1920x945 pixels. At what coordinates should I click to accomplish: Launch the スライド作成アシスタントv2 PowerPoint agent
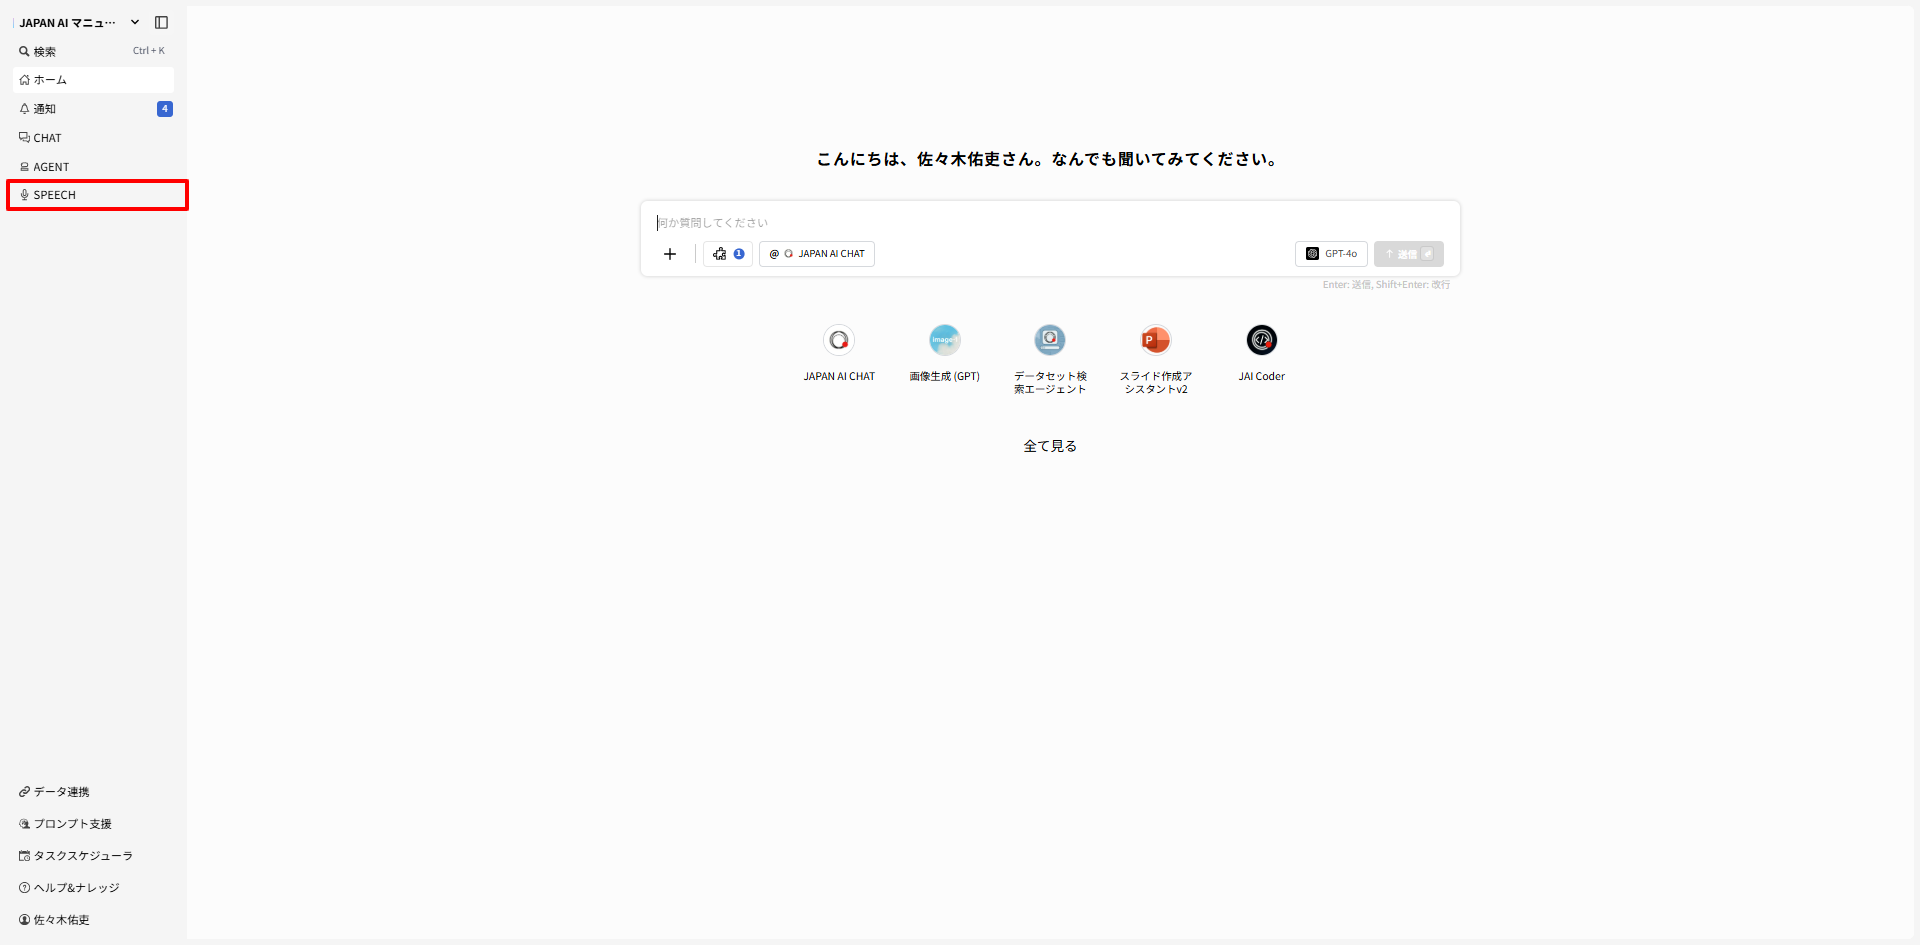click(x=1155, y=340)
